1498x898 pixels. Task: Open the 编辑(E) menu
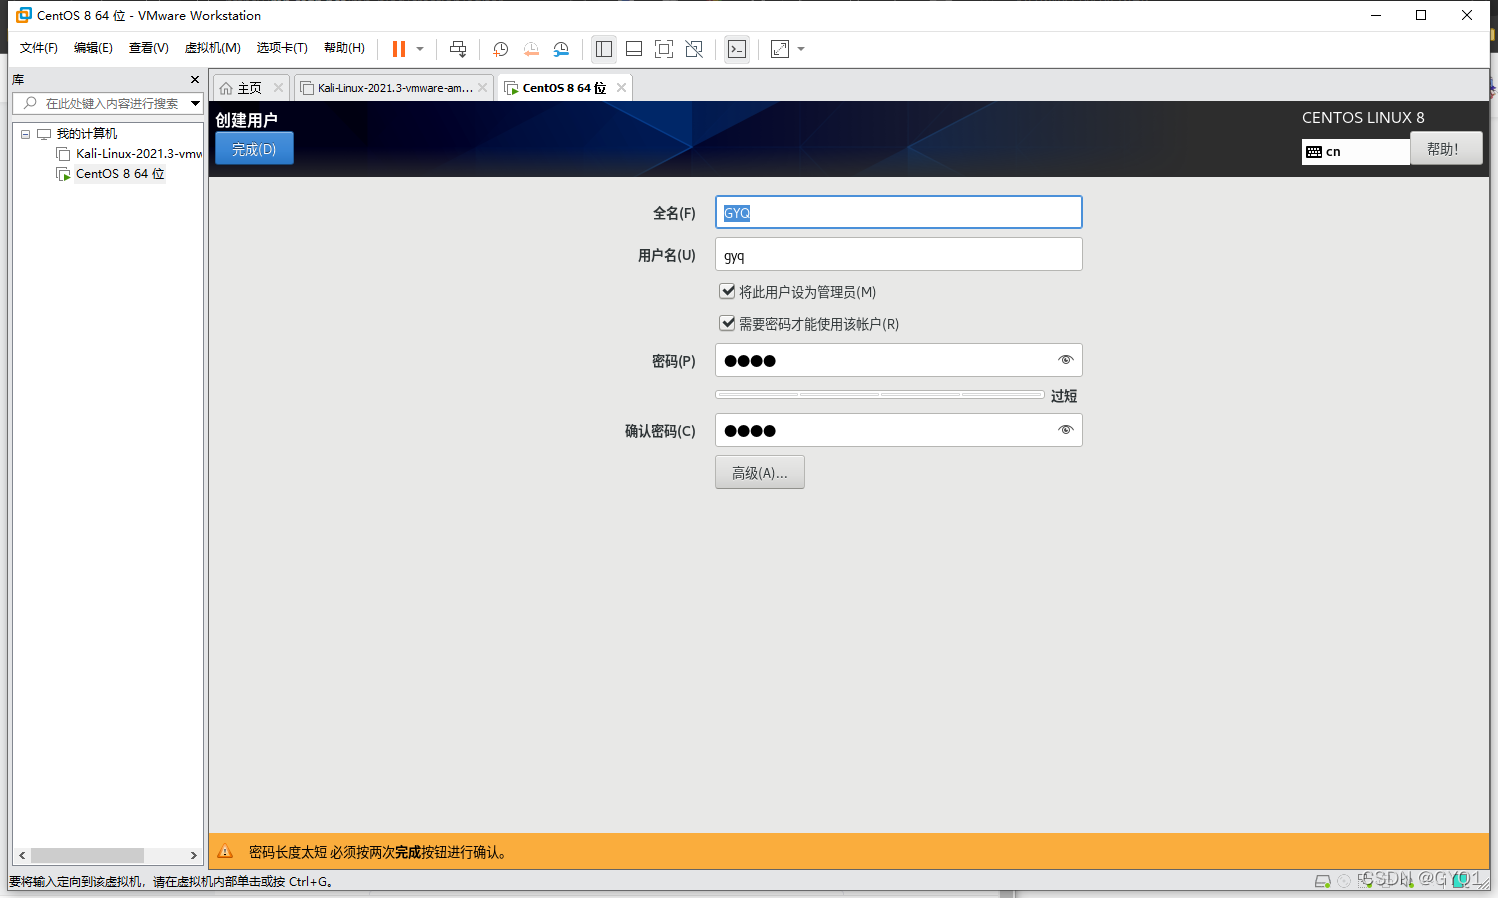[x=93, y=48]
